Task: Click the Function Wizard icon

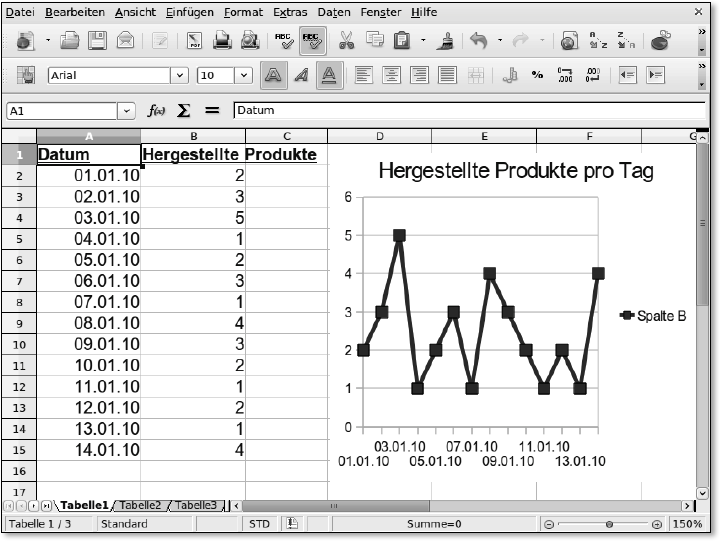Action: pyautogui.click(x=156, y=110)
